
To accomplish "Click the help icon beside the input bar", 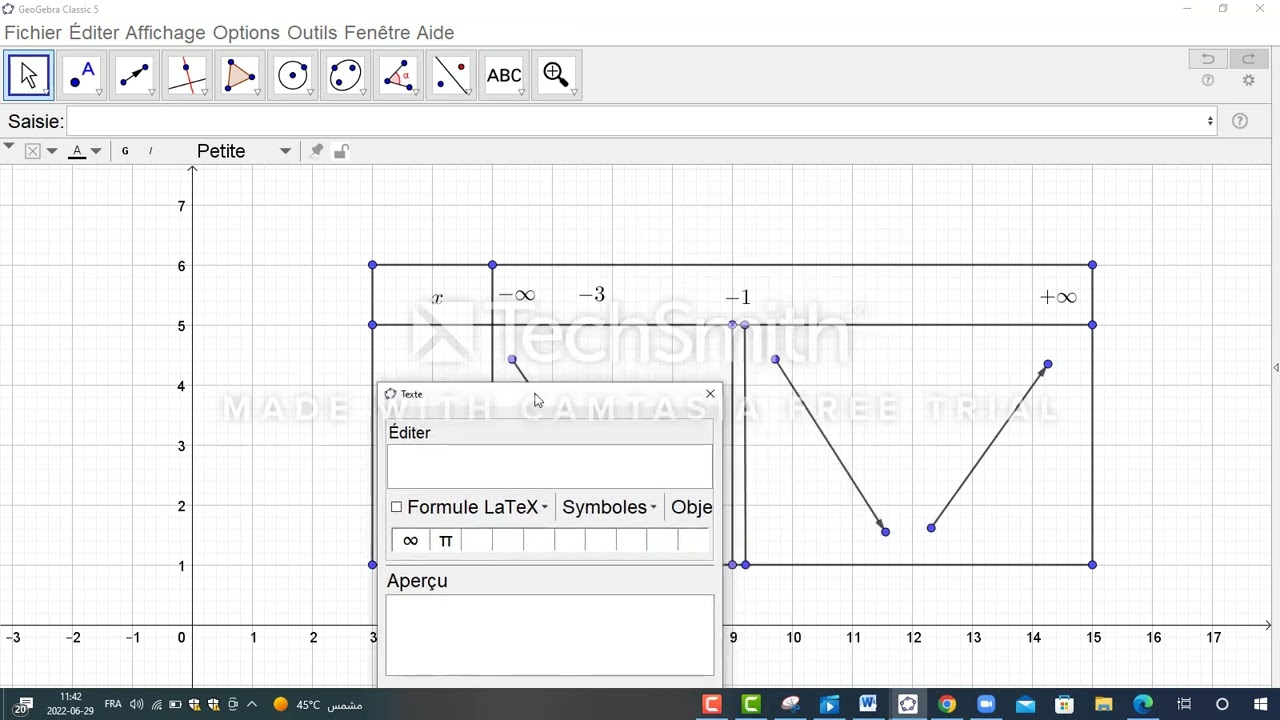I will [1240, 121].
